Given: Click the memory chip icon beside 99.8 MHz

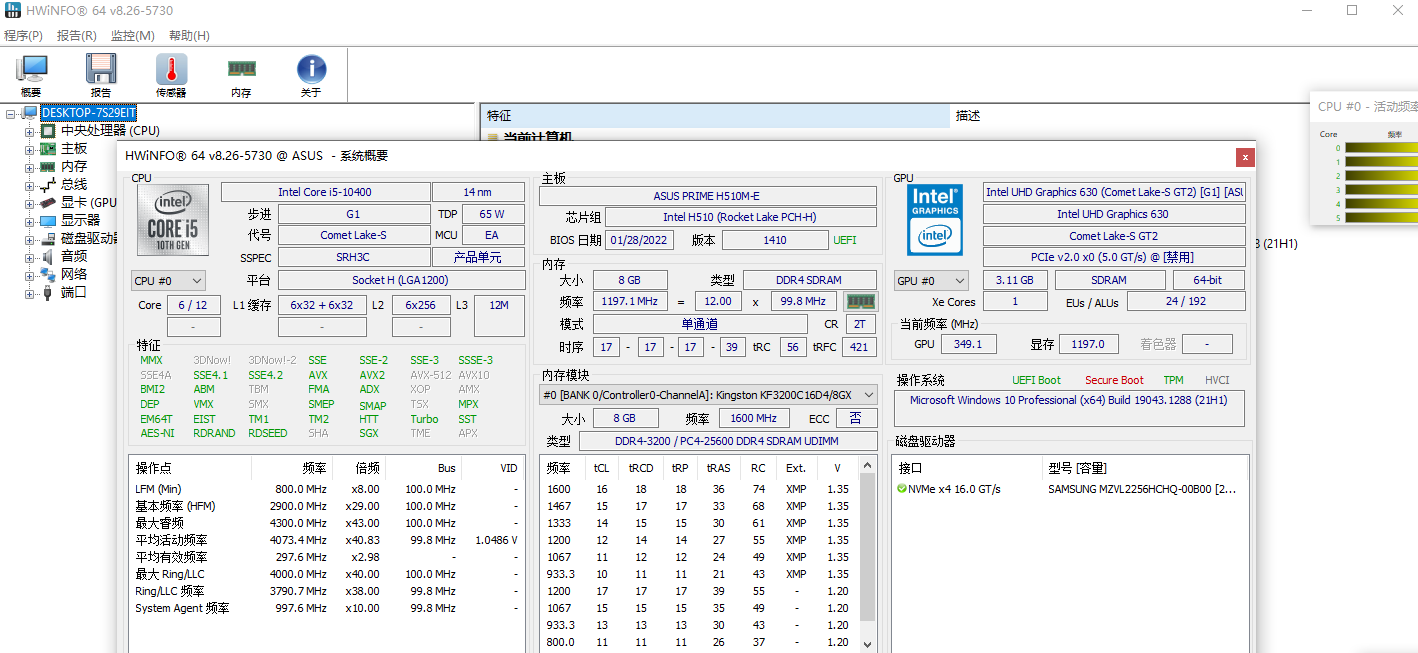Looking at the screenshot, I should pos(860,301).
